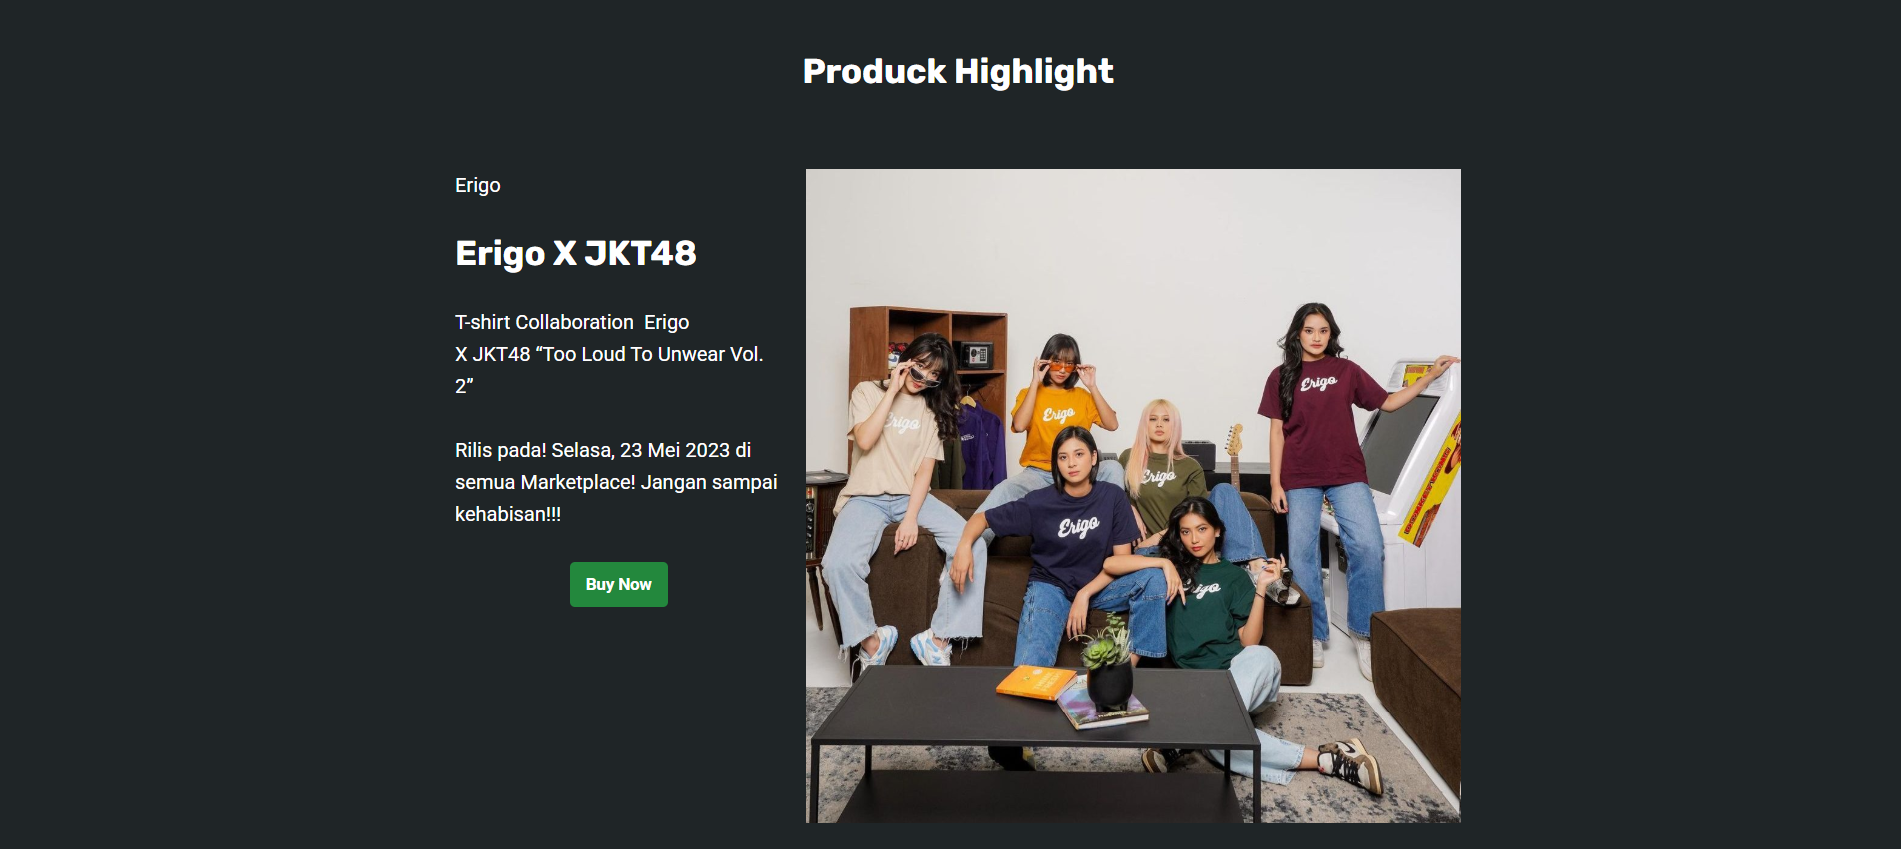Image resolution: width=1901 pixels, height=849 pixels.
Task: Click the Erigo X JKT48 title
Action: 575,253
